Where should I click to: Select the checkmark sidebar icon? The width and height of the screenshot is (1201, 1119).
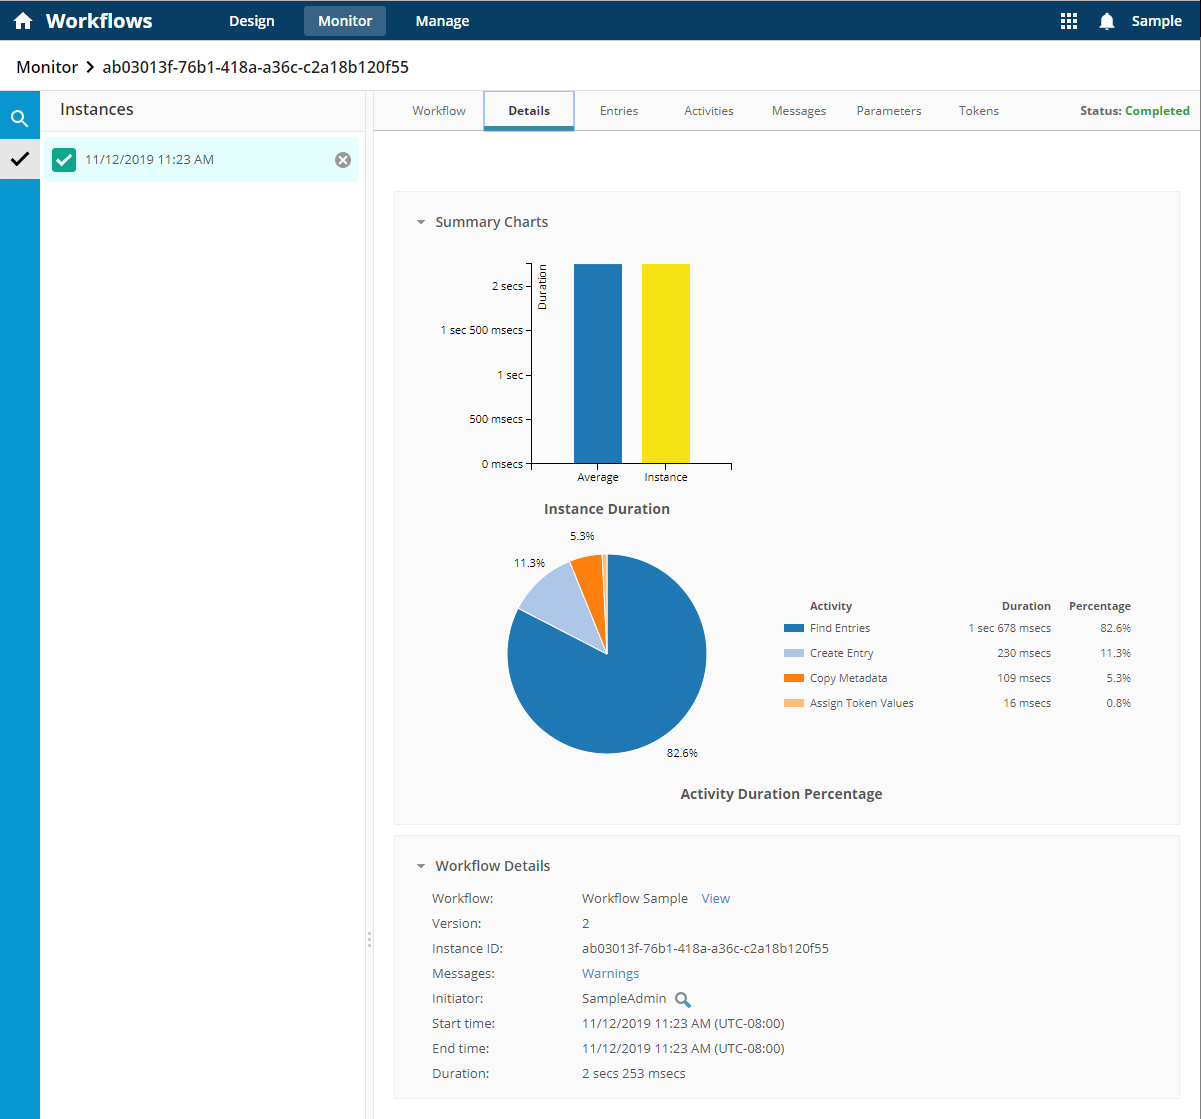pyautogui.click(x=19, y=158)
